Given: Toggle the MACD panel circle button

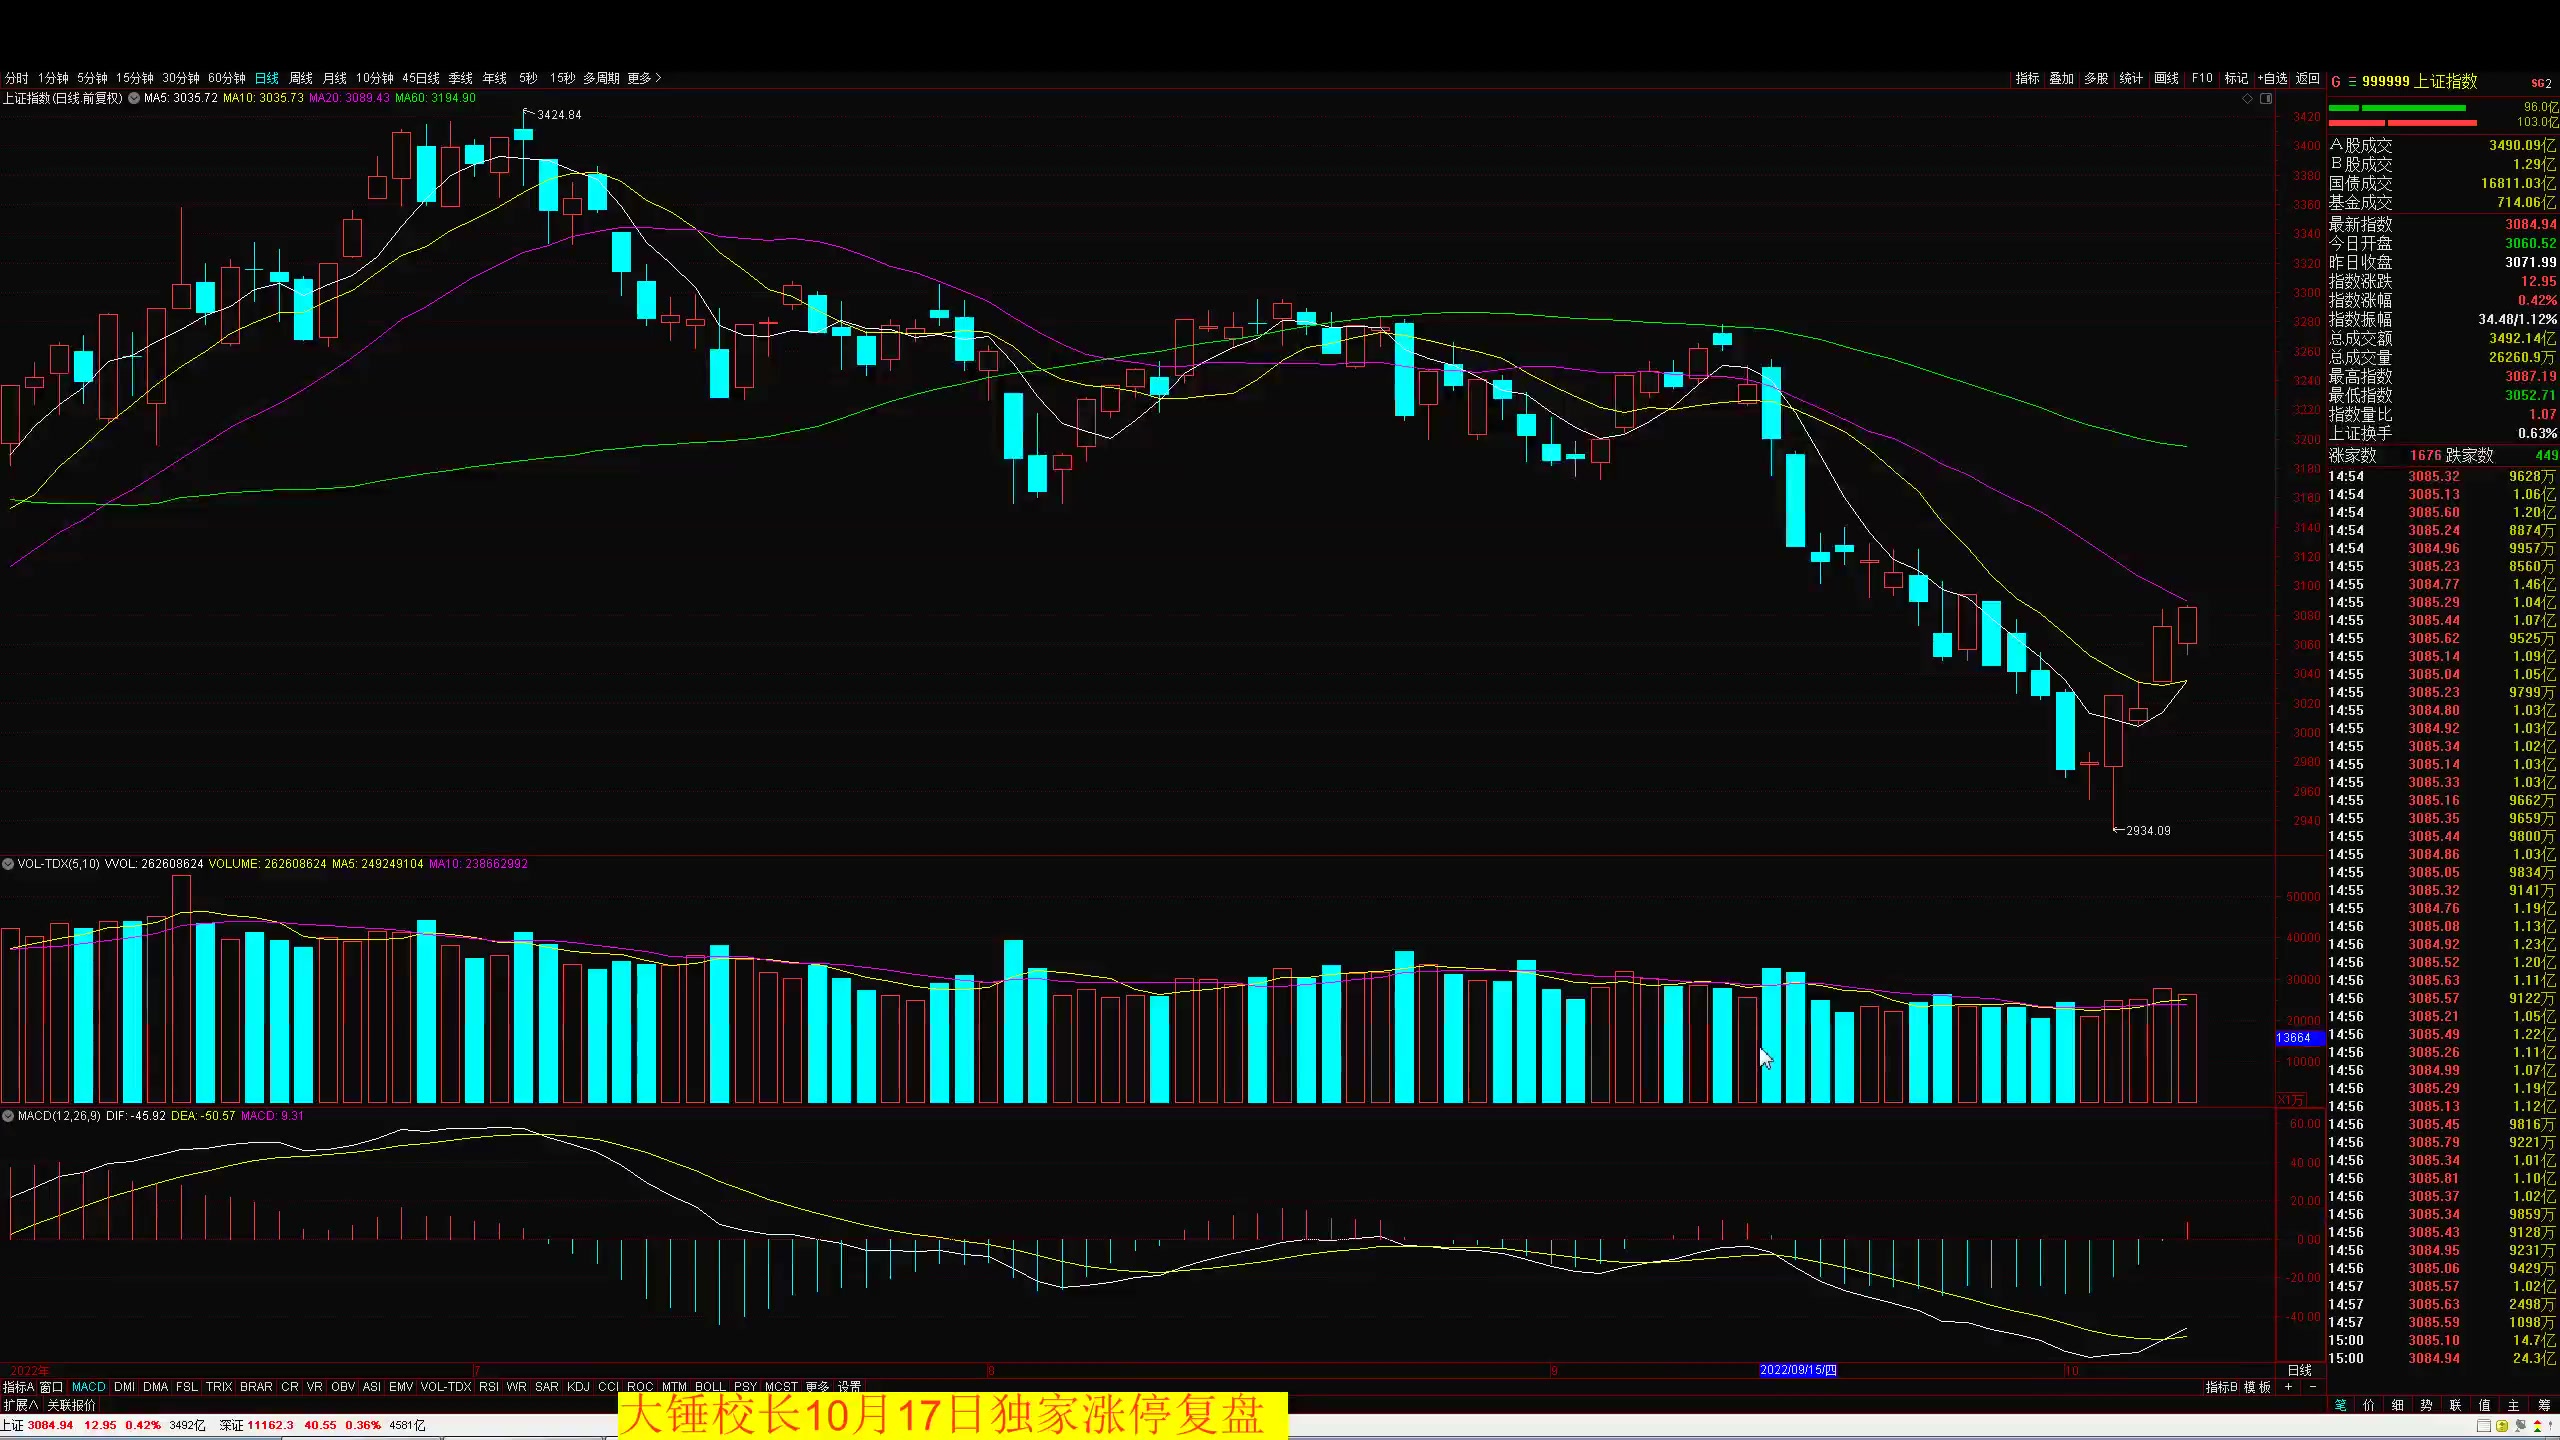Looking at the screenshot, I should [8, 1115].
